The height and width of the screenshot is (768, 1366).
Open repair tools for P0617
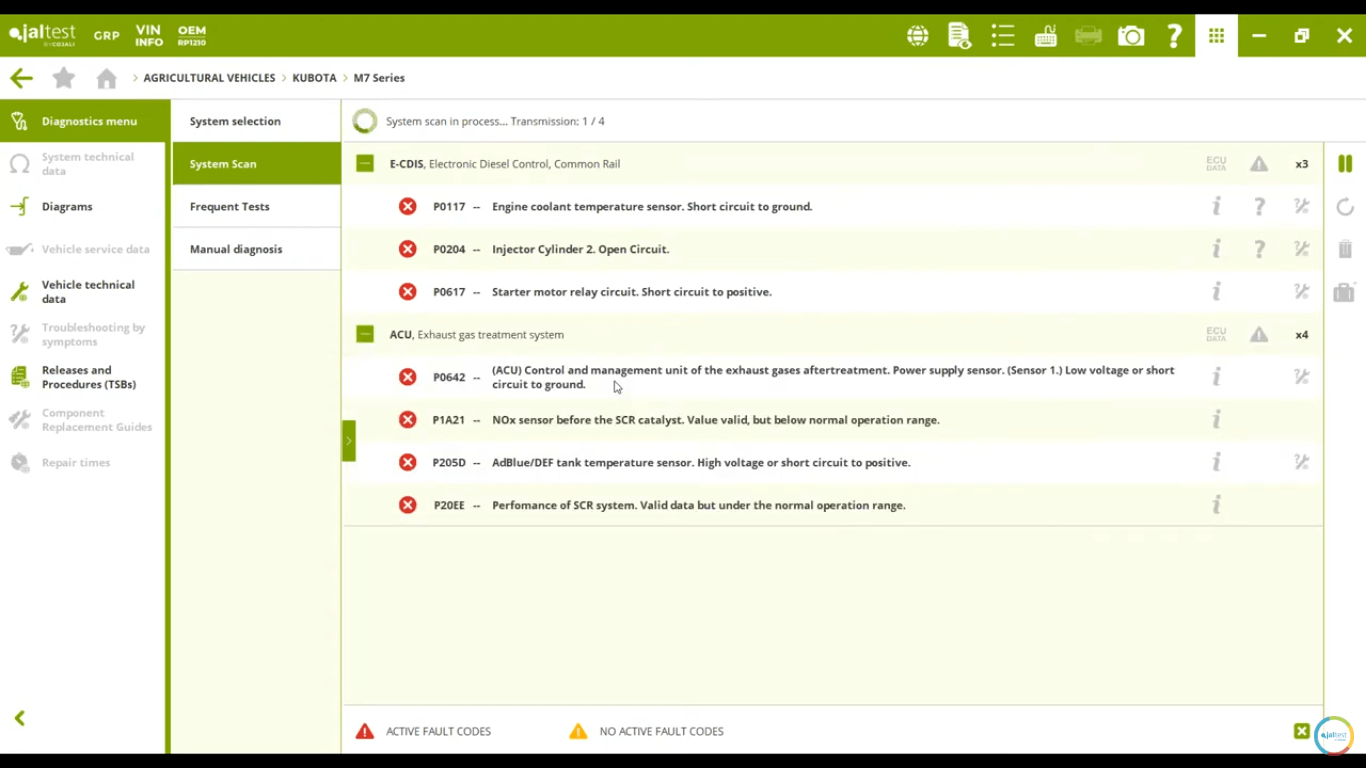pyautogui.click(x=1301, y=292)
